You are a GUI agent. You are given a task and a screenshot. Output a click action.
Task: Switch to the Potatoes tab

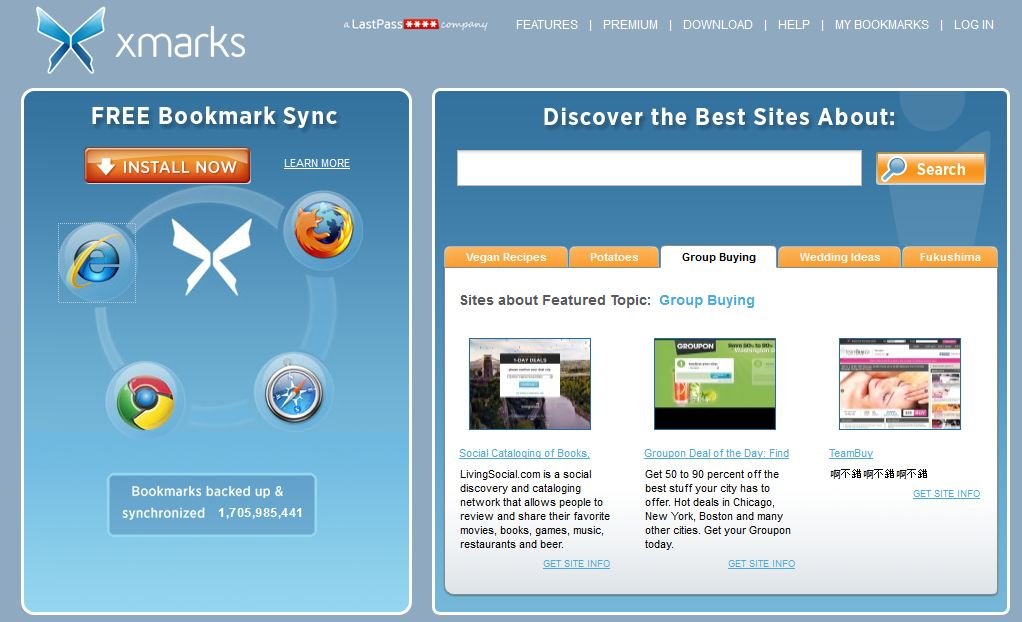tap(614, 257)
